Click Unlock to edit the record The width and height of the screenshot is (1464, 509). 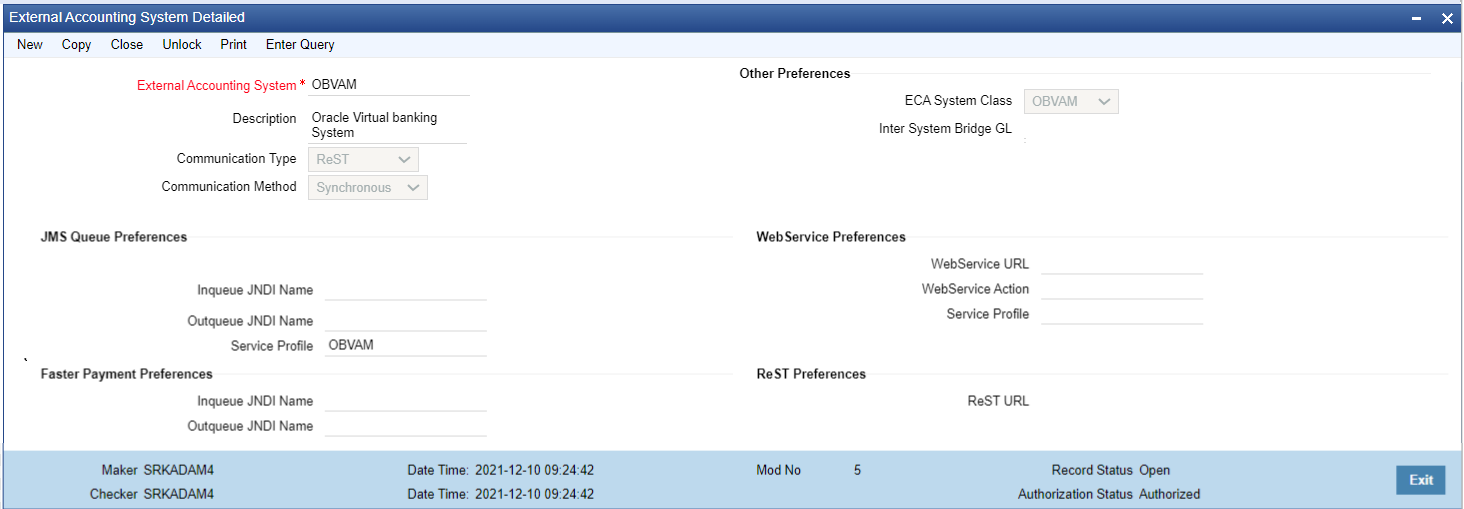(182, 44)
